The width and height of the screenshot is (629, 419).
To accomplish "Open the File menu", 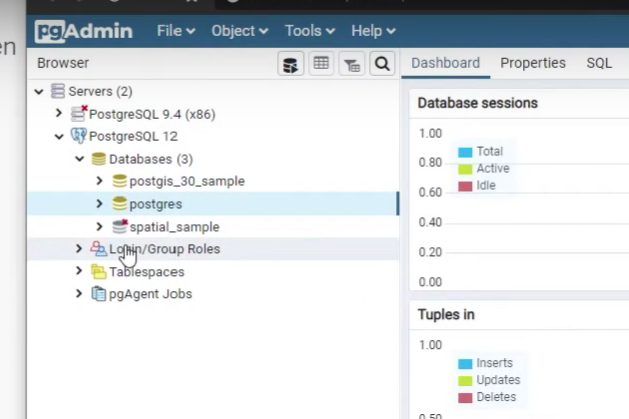I will point(176,31).
